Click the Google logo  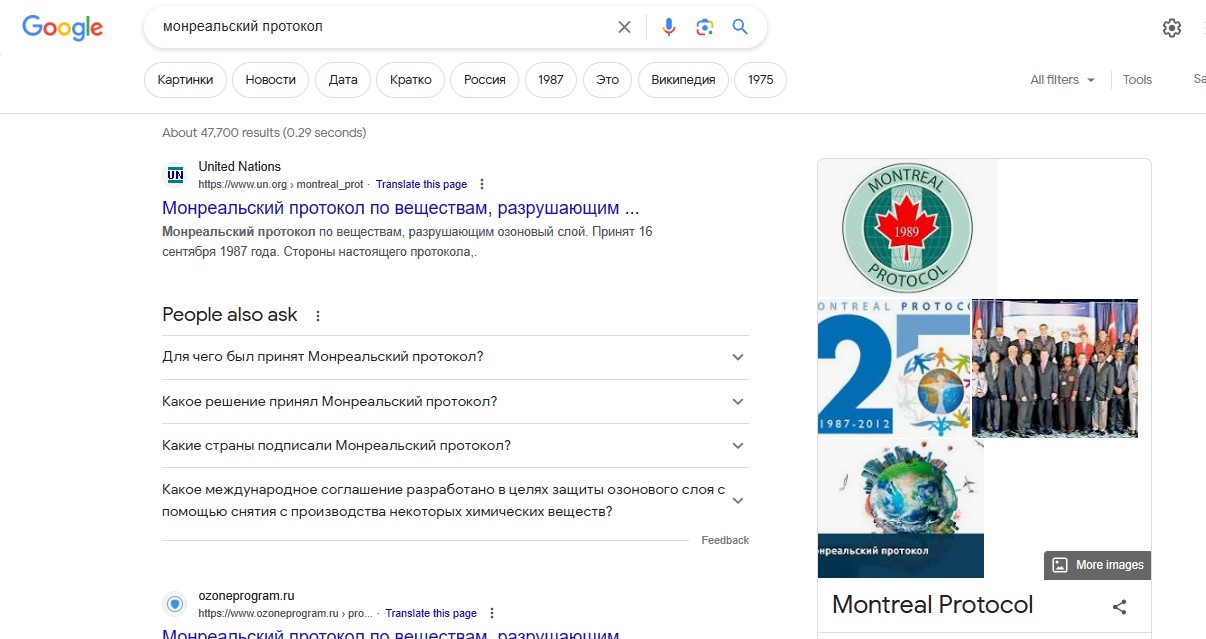63,27
